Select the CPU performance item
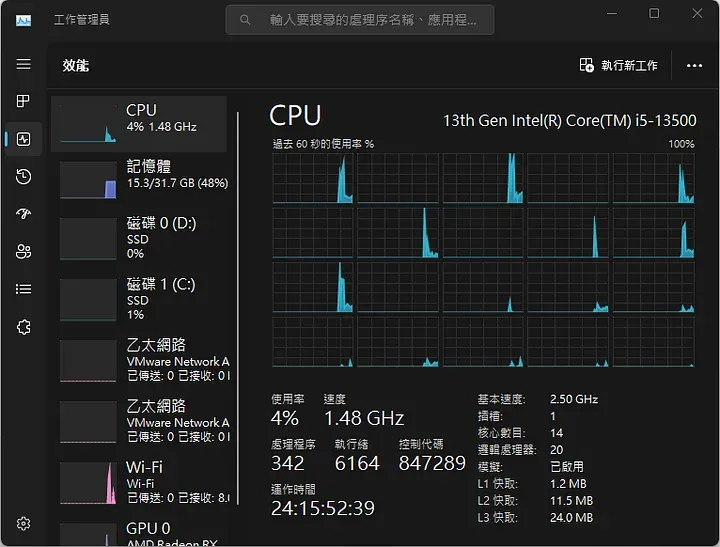 139,124
